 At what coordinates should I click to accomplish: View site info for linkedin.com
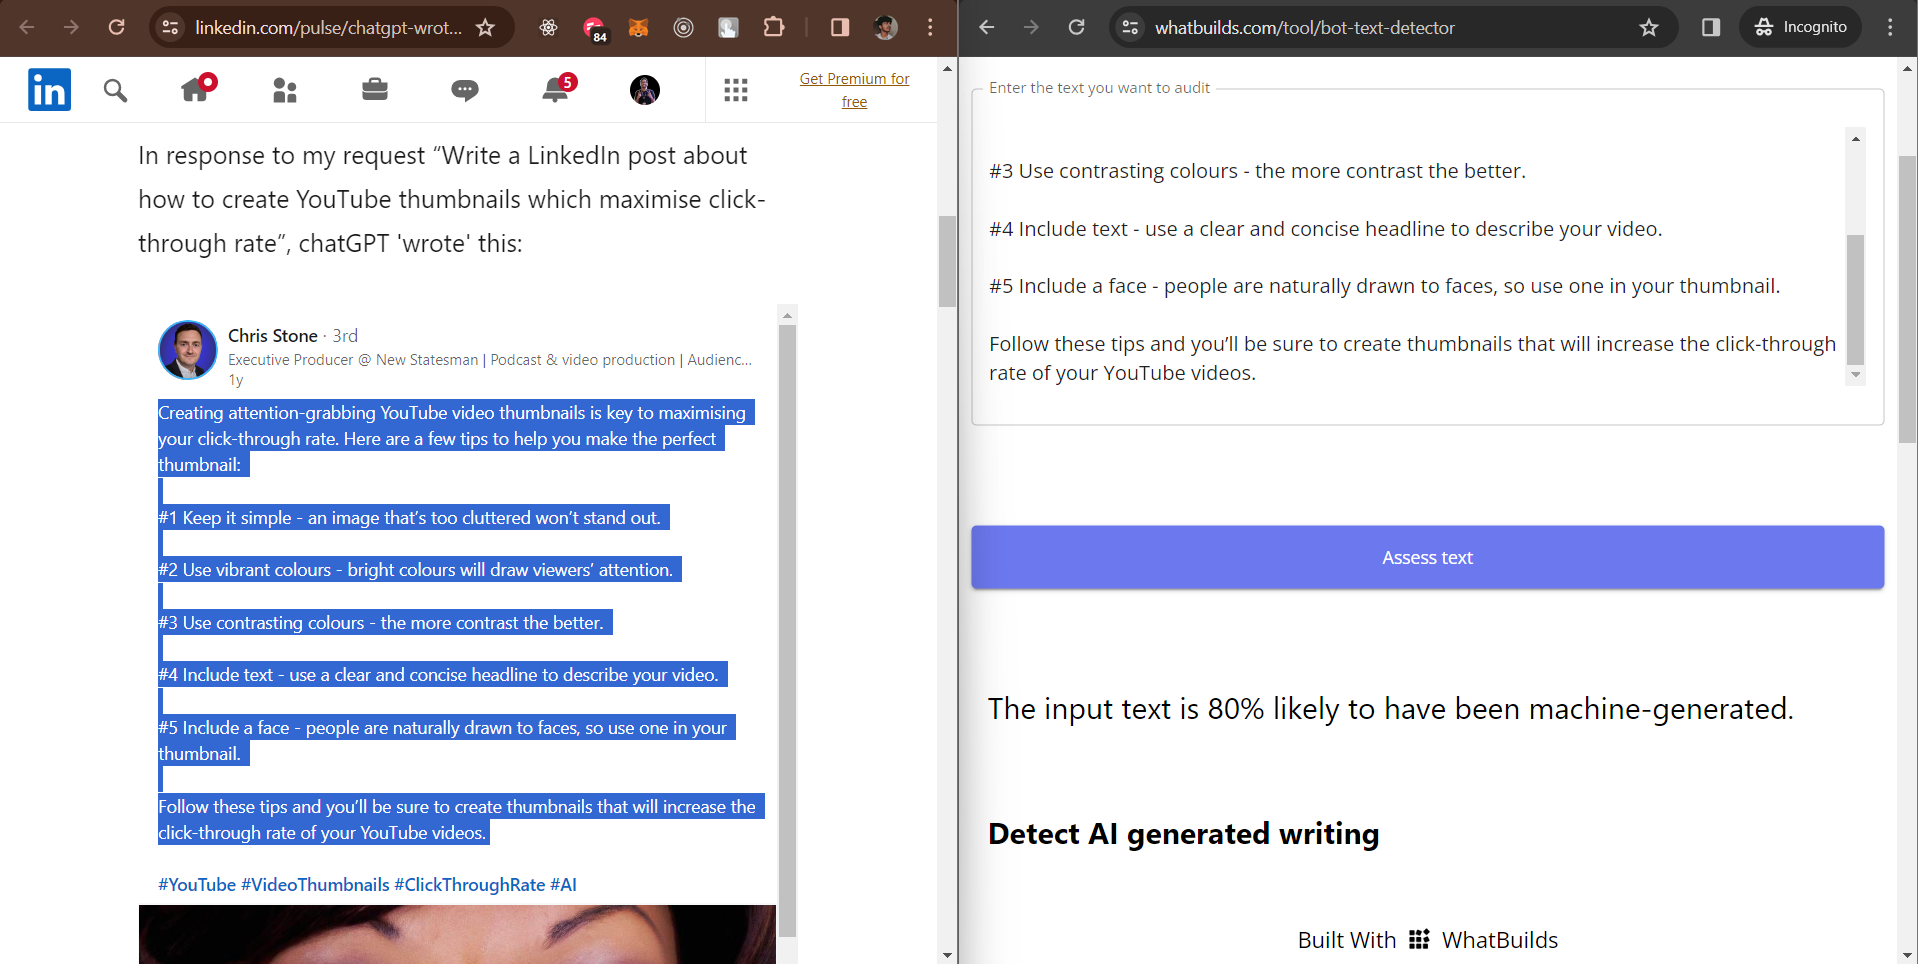171,27
